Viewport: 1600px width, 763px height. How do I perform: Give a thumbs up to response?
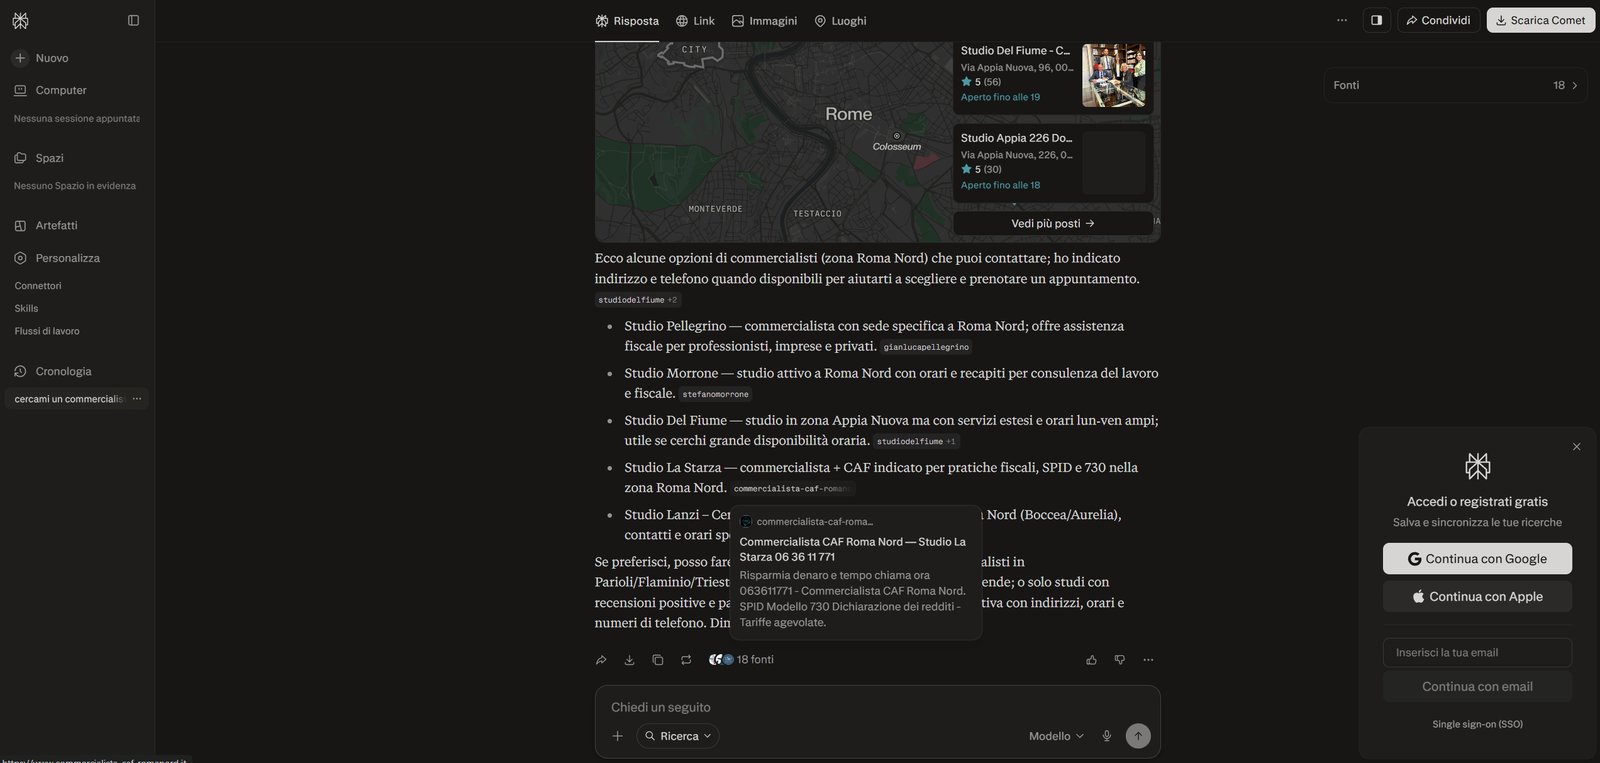tap(1091, 660)
